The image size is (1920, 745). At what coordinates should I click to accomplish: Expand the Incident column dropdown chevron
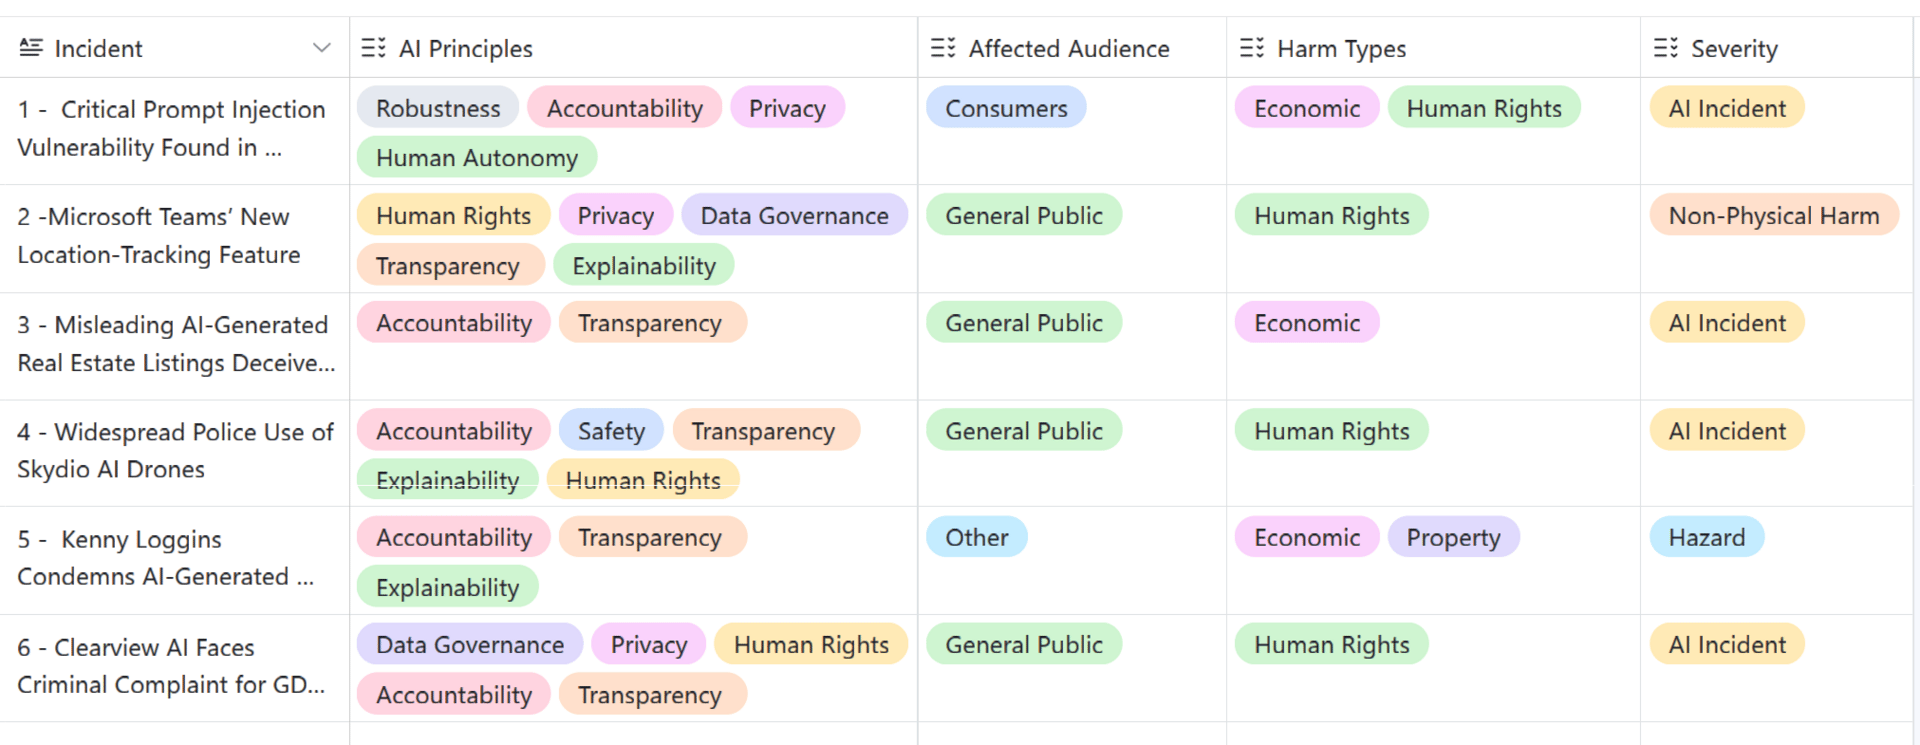pyautogui.click(x=321, y=48)
